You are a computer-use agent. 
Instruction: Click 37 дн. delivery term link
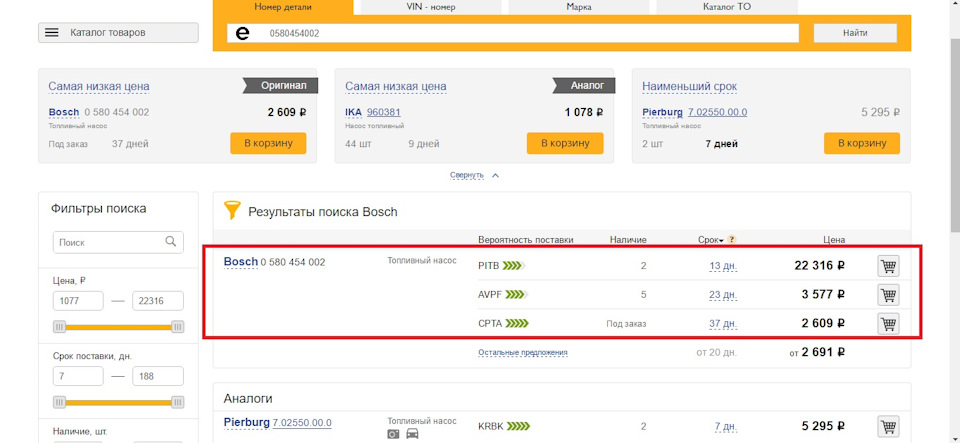723,323
